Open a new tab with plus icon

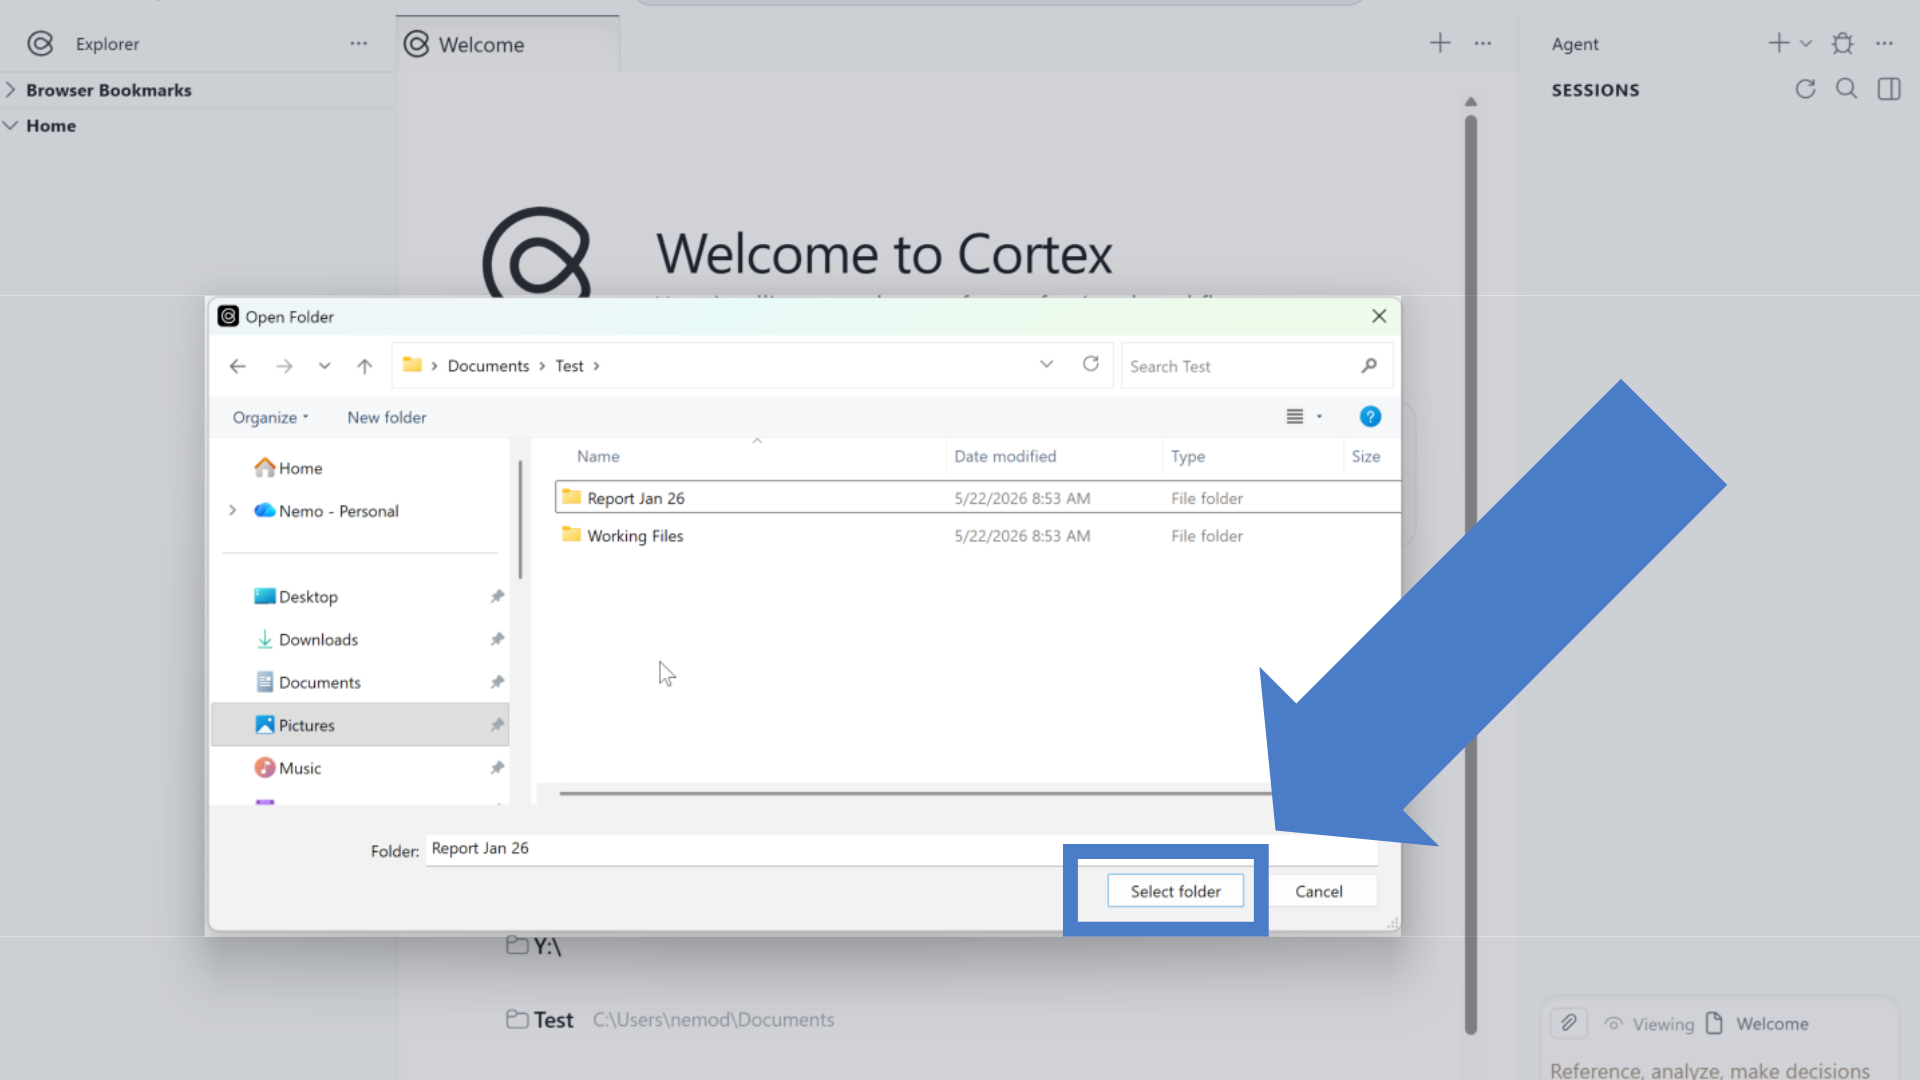point(1440,43)
